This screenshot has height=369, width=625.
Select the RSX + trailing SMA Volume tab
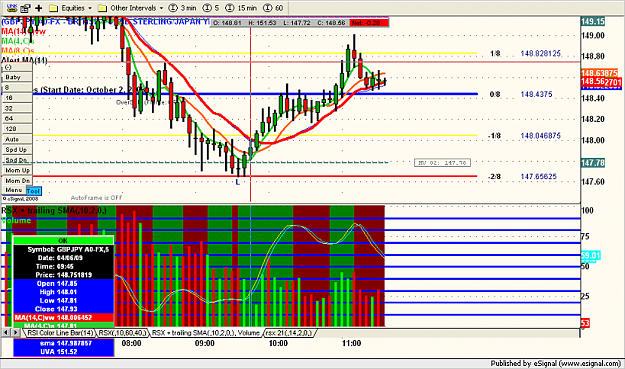click(x=206, y=333)
